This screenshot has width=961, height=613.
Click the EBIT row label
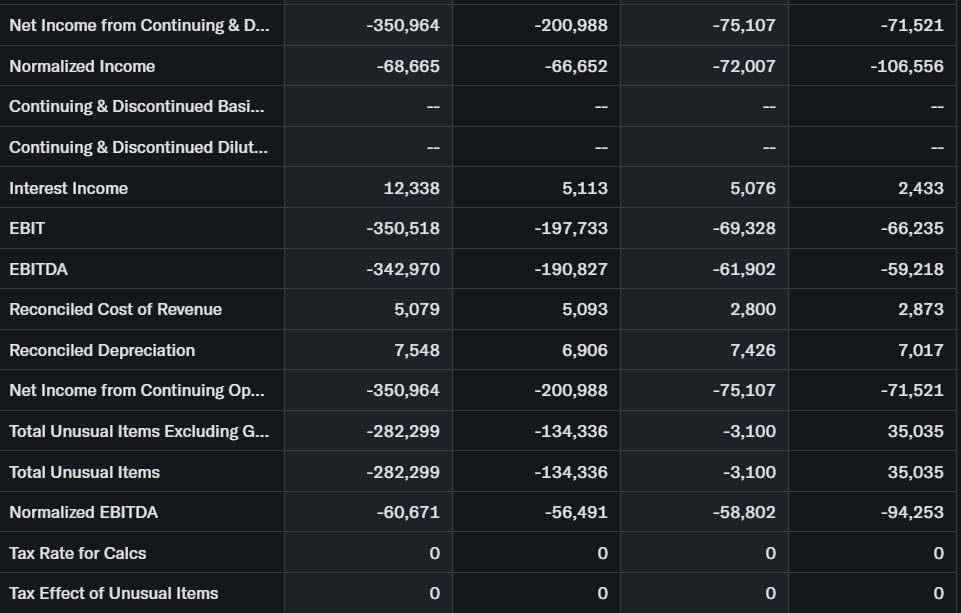click(27, 228)
